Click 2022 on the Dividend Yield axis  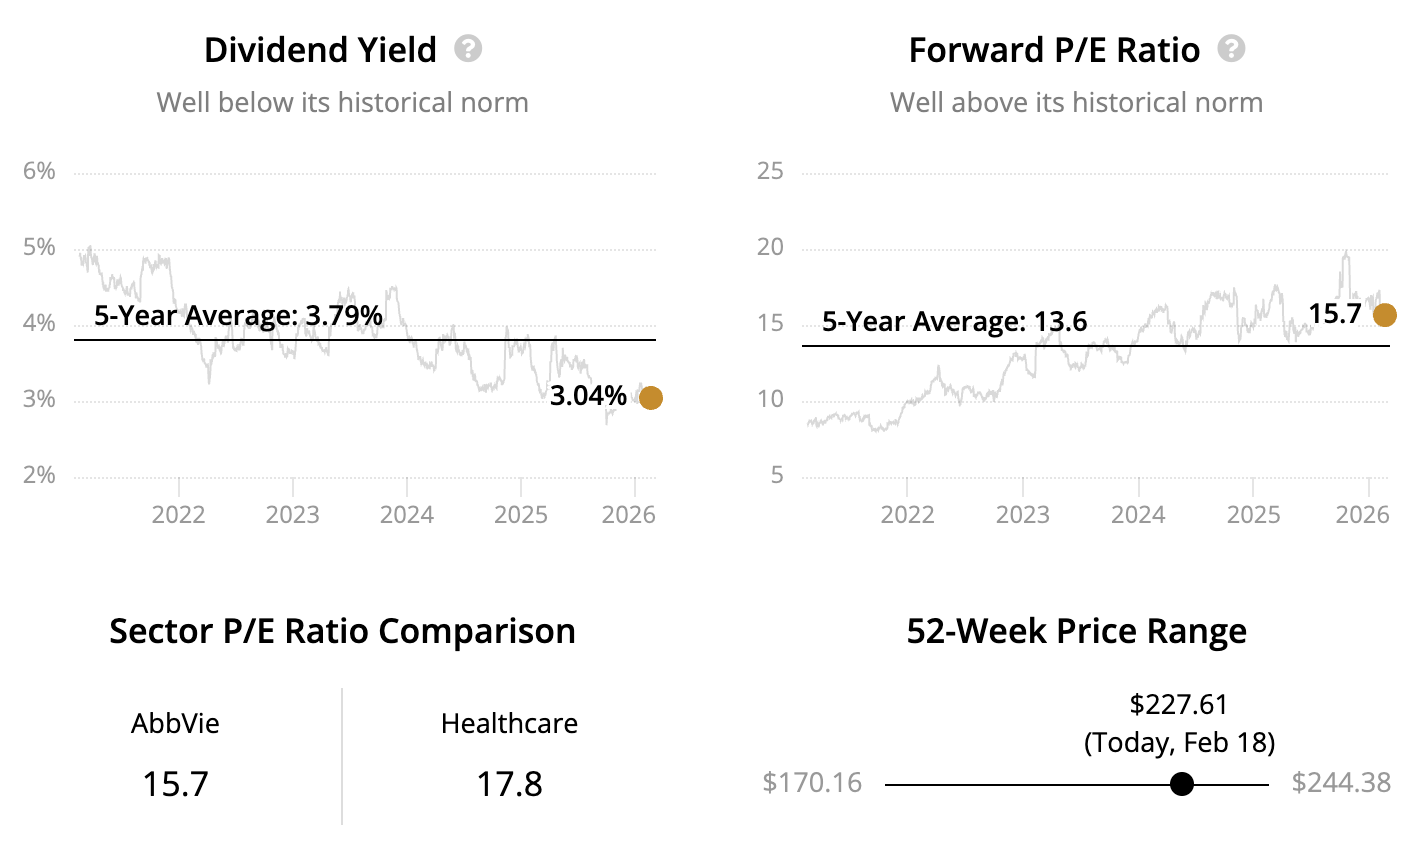[x=178, y=515]
